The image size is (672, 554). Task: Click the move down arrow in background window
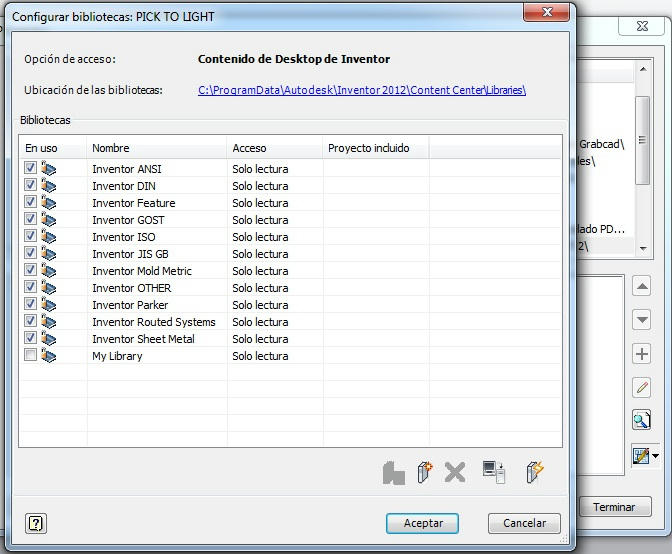[x=642, y=320]
